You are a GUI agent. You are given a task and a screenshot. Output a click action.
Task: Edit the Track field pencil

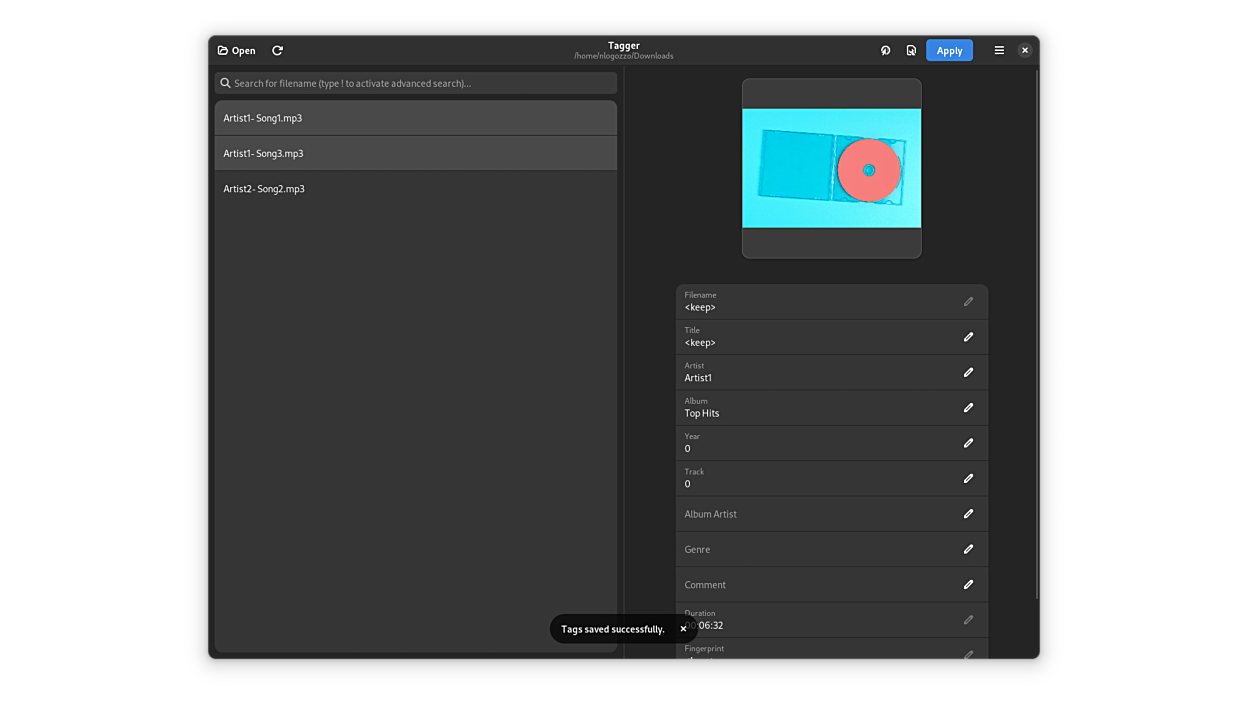(968, 478)
